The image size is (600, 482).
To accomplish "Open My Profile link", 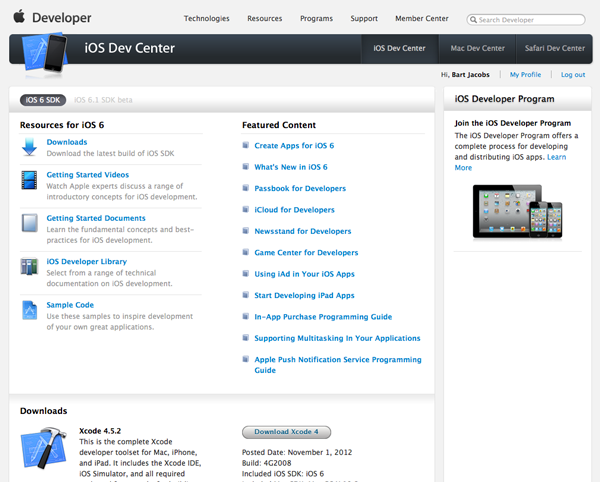I will 525,75.
